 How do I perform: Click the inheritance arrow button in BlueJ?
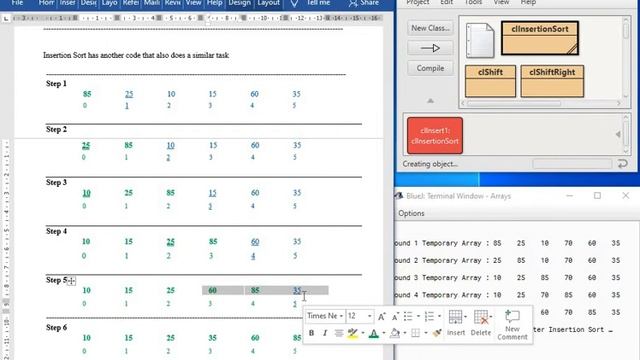coord(430,48)
